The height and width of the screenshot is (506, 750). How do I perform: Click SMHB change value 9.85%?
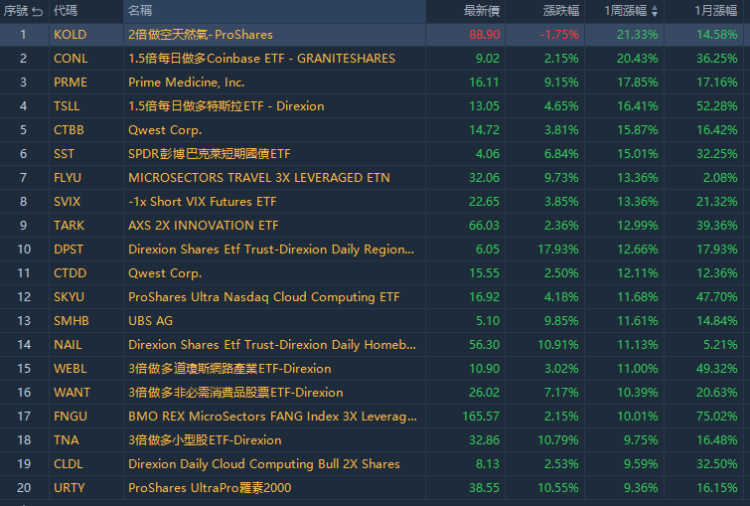click(x=561, y=321)
